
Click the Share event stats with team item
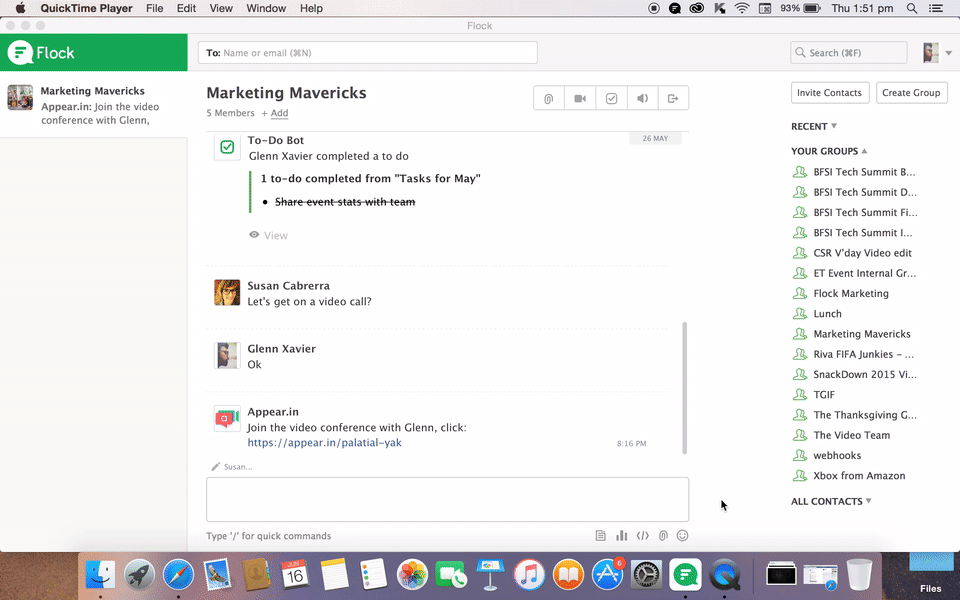(345, 202)
